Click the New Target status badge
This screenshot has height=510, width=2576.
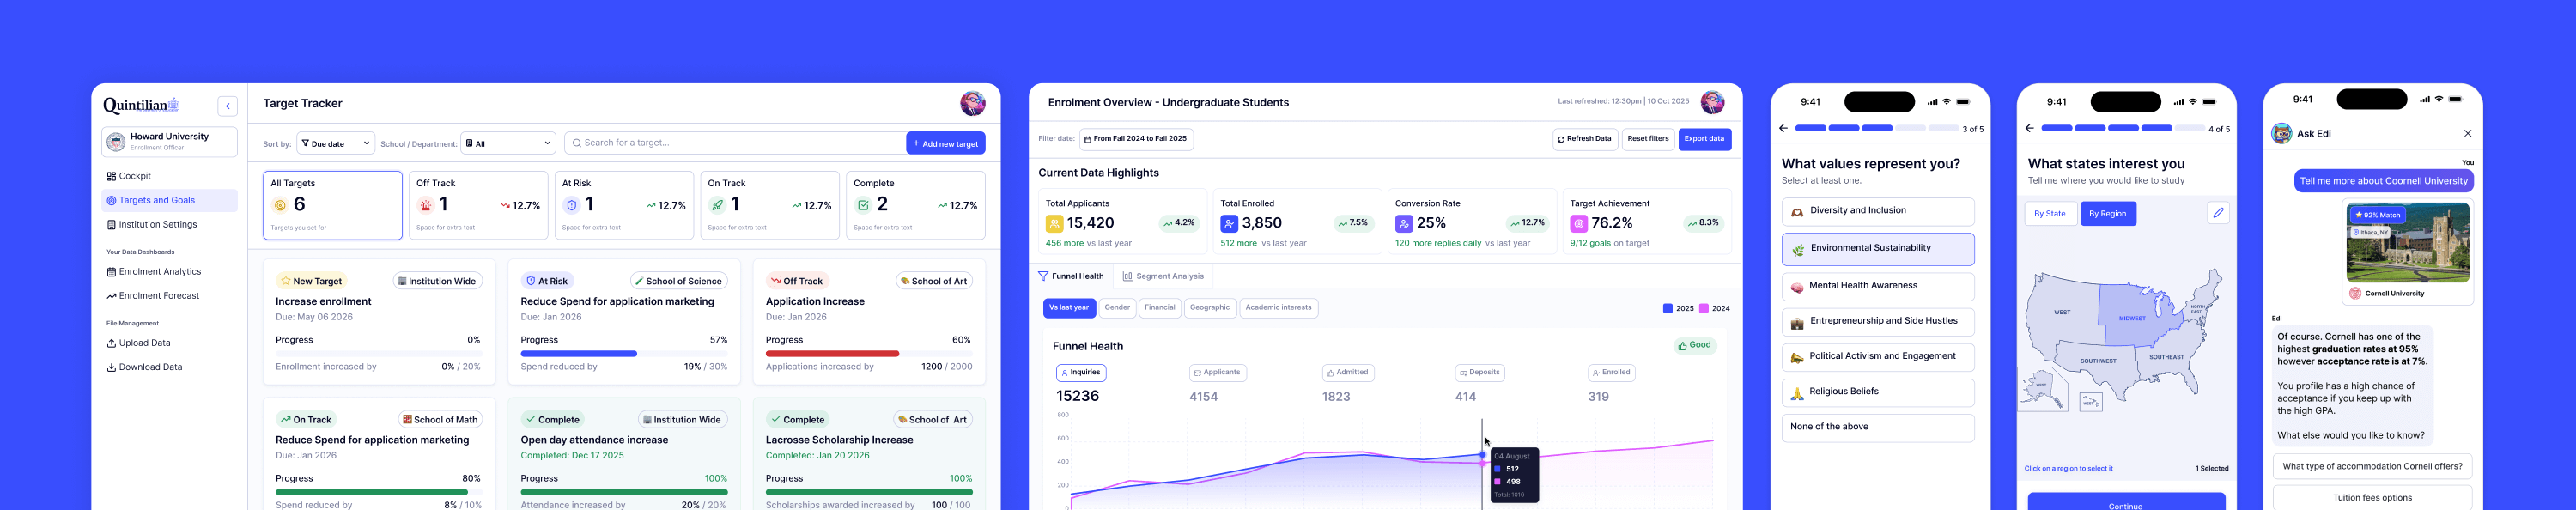pyautogui.click(x=312, y=281)
